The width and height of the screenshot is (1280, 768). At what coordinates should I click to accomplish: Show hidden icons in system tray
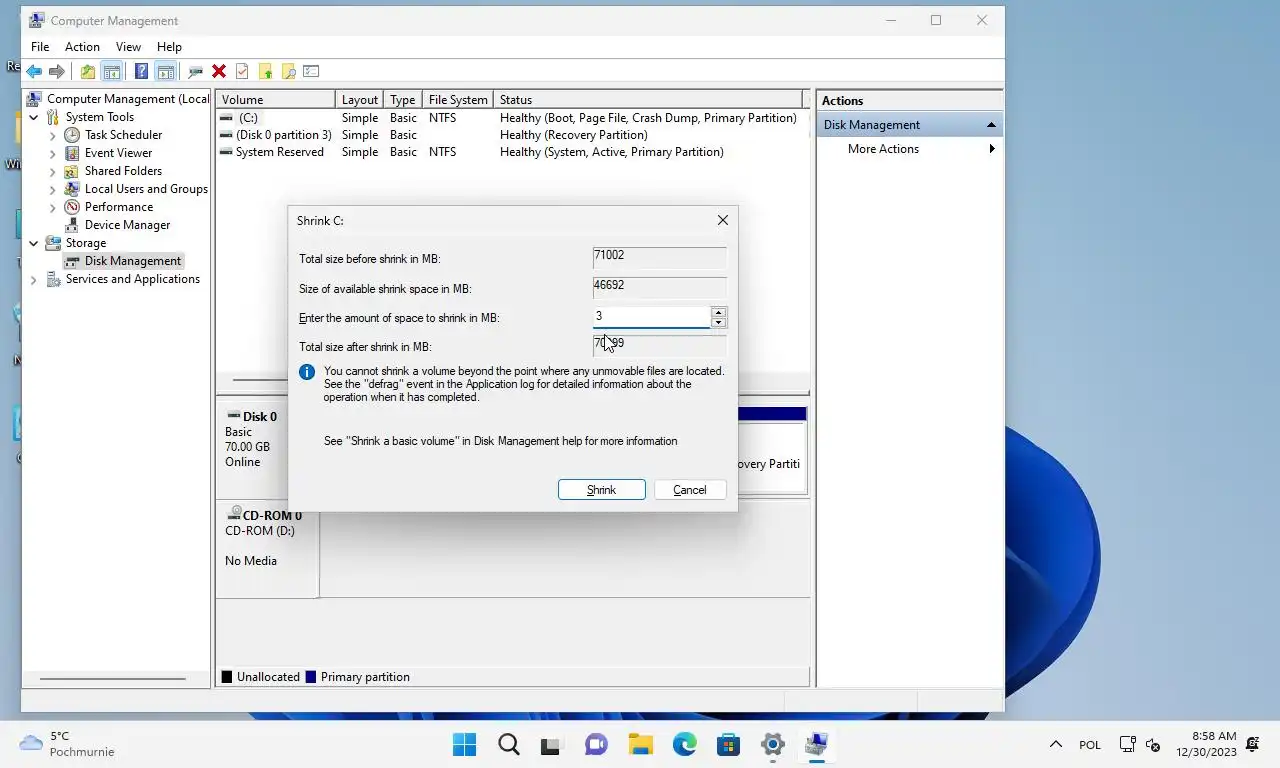(x=1055, y=744)
